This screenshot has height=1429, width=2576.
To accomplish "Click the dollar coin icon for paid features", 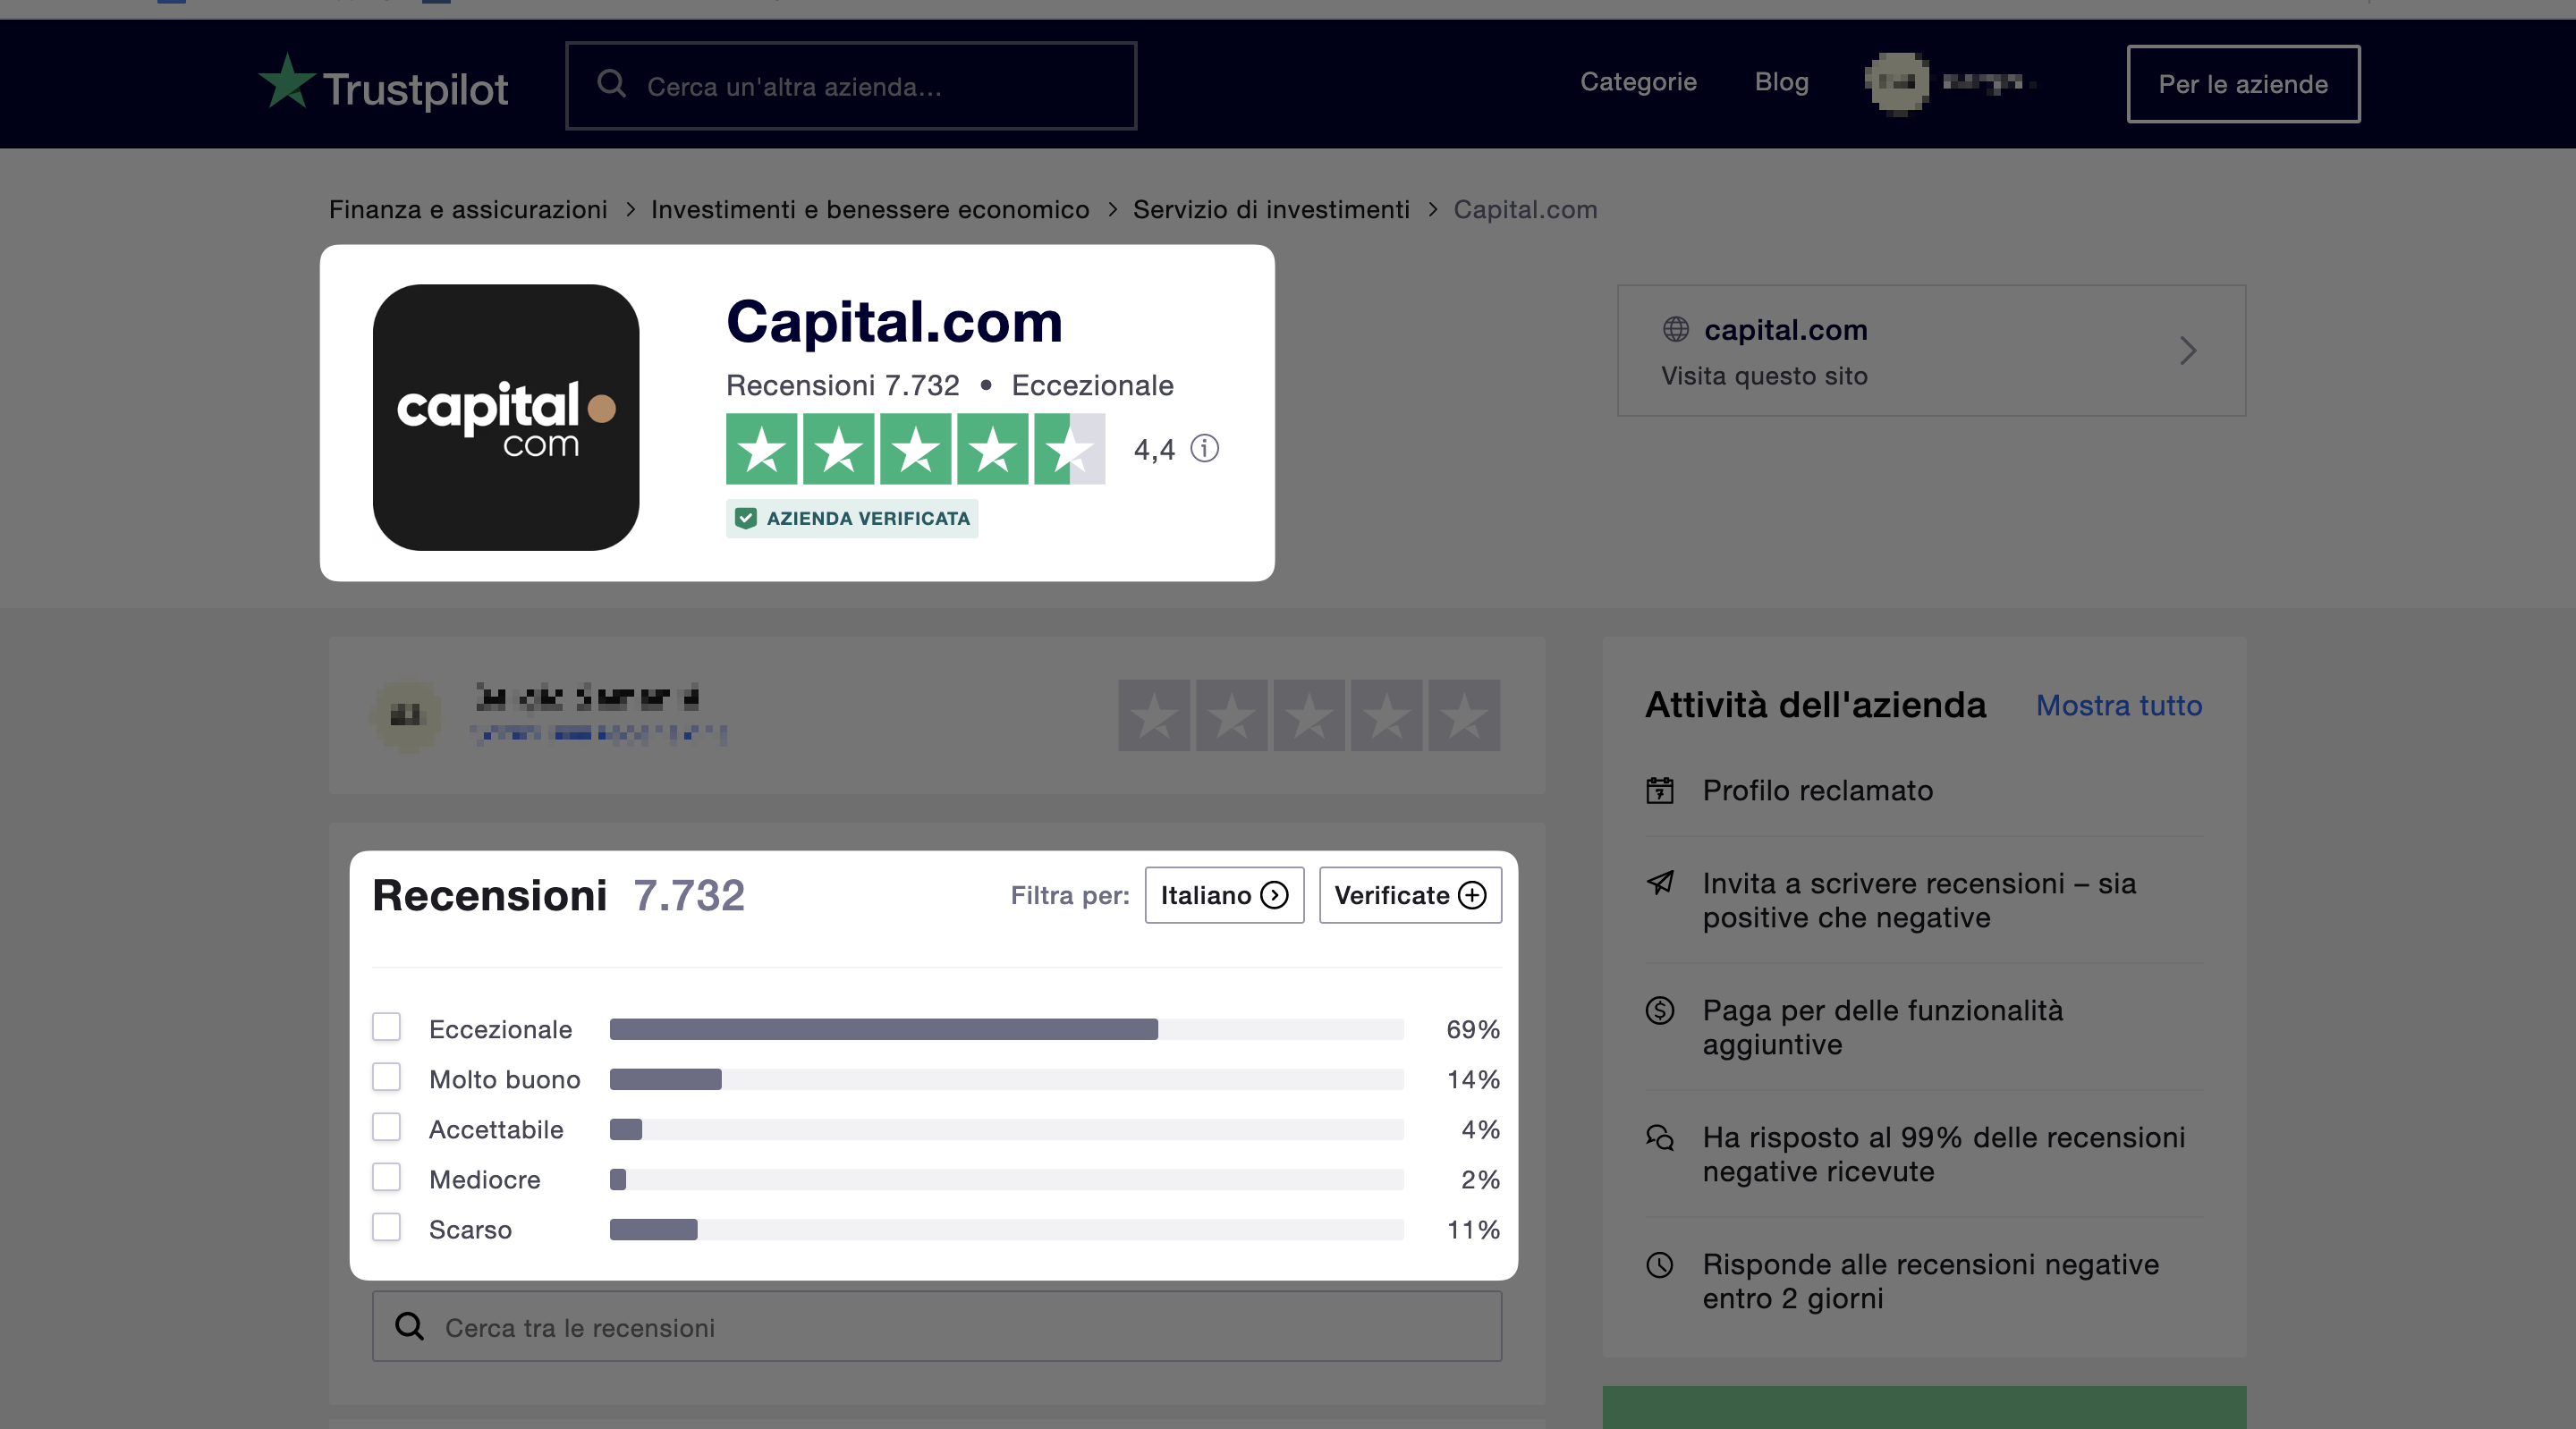I will pyautogui.click(x=1659, y=1010).
